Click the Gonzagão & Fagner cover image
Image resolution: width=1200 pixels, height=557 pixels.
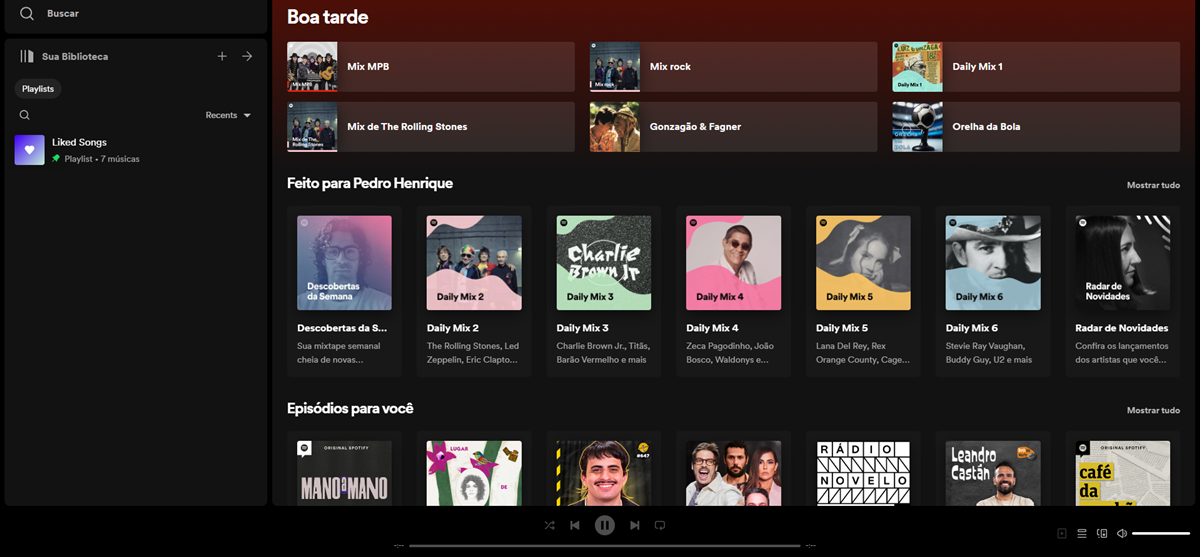tap(615, 127)
